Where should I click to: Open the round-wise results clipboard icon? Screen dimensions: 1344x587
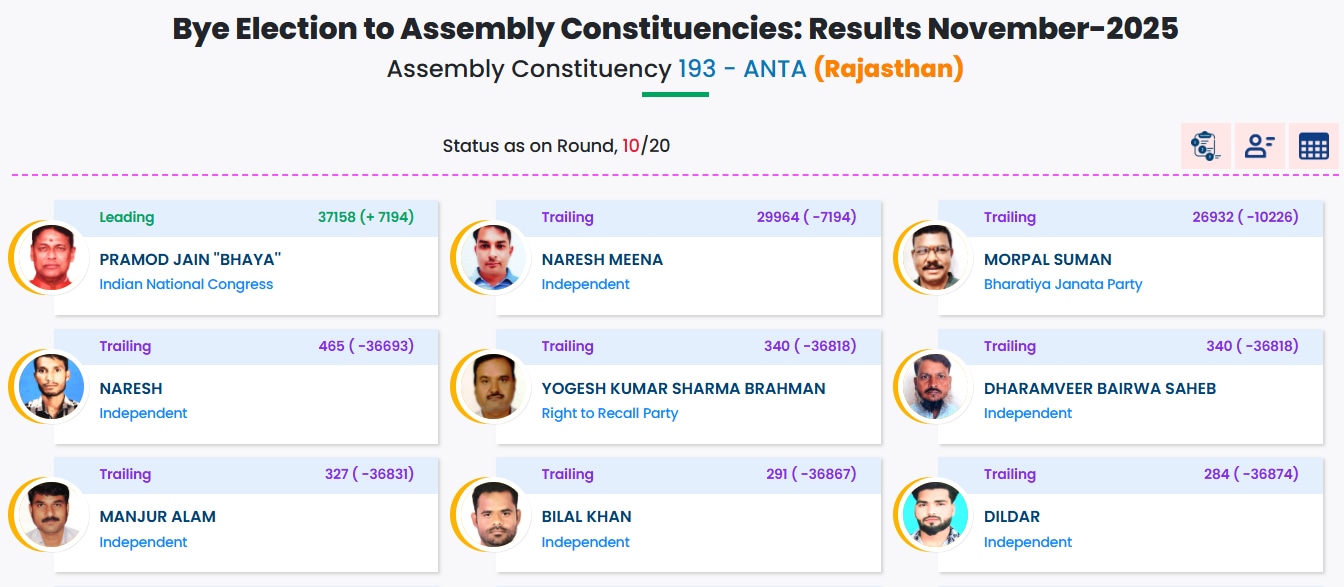pos(1205,146)
